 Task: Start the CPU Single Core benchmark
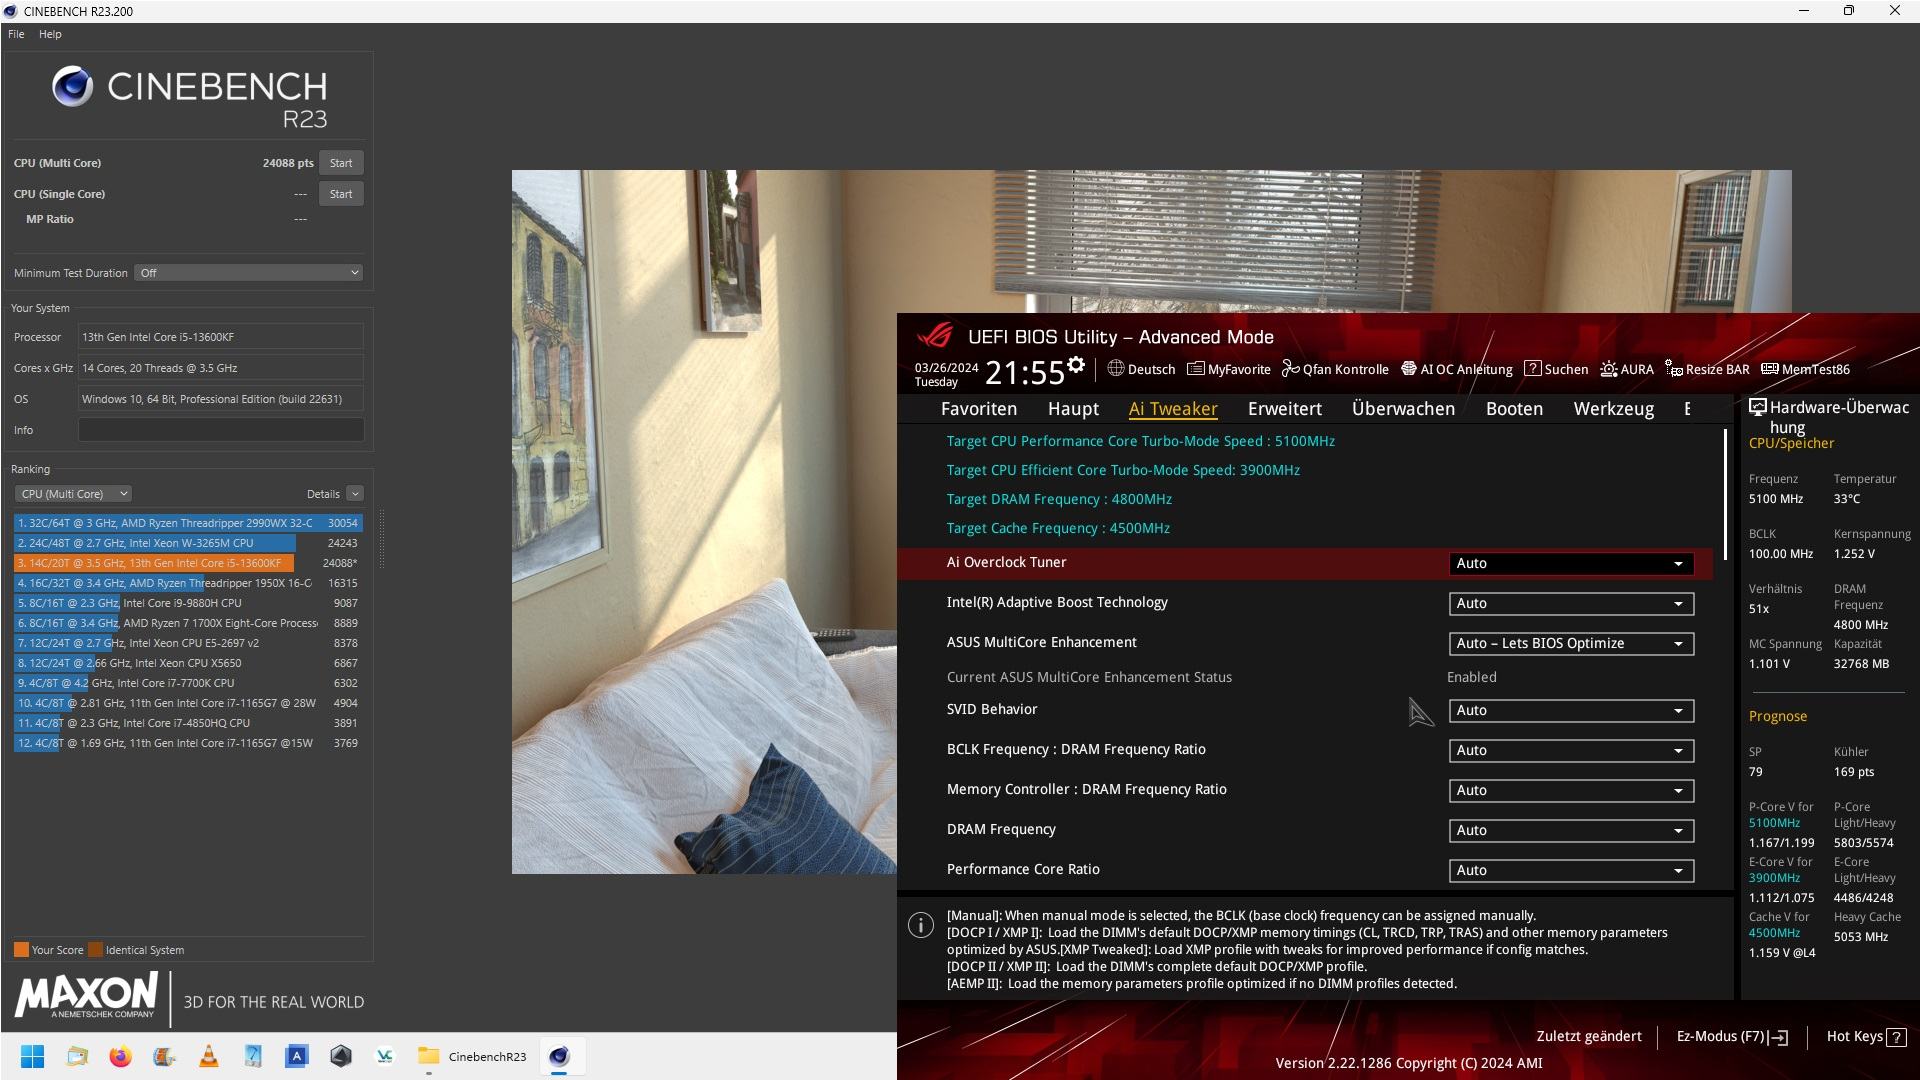tap(341, 194)
